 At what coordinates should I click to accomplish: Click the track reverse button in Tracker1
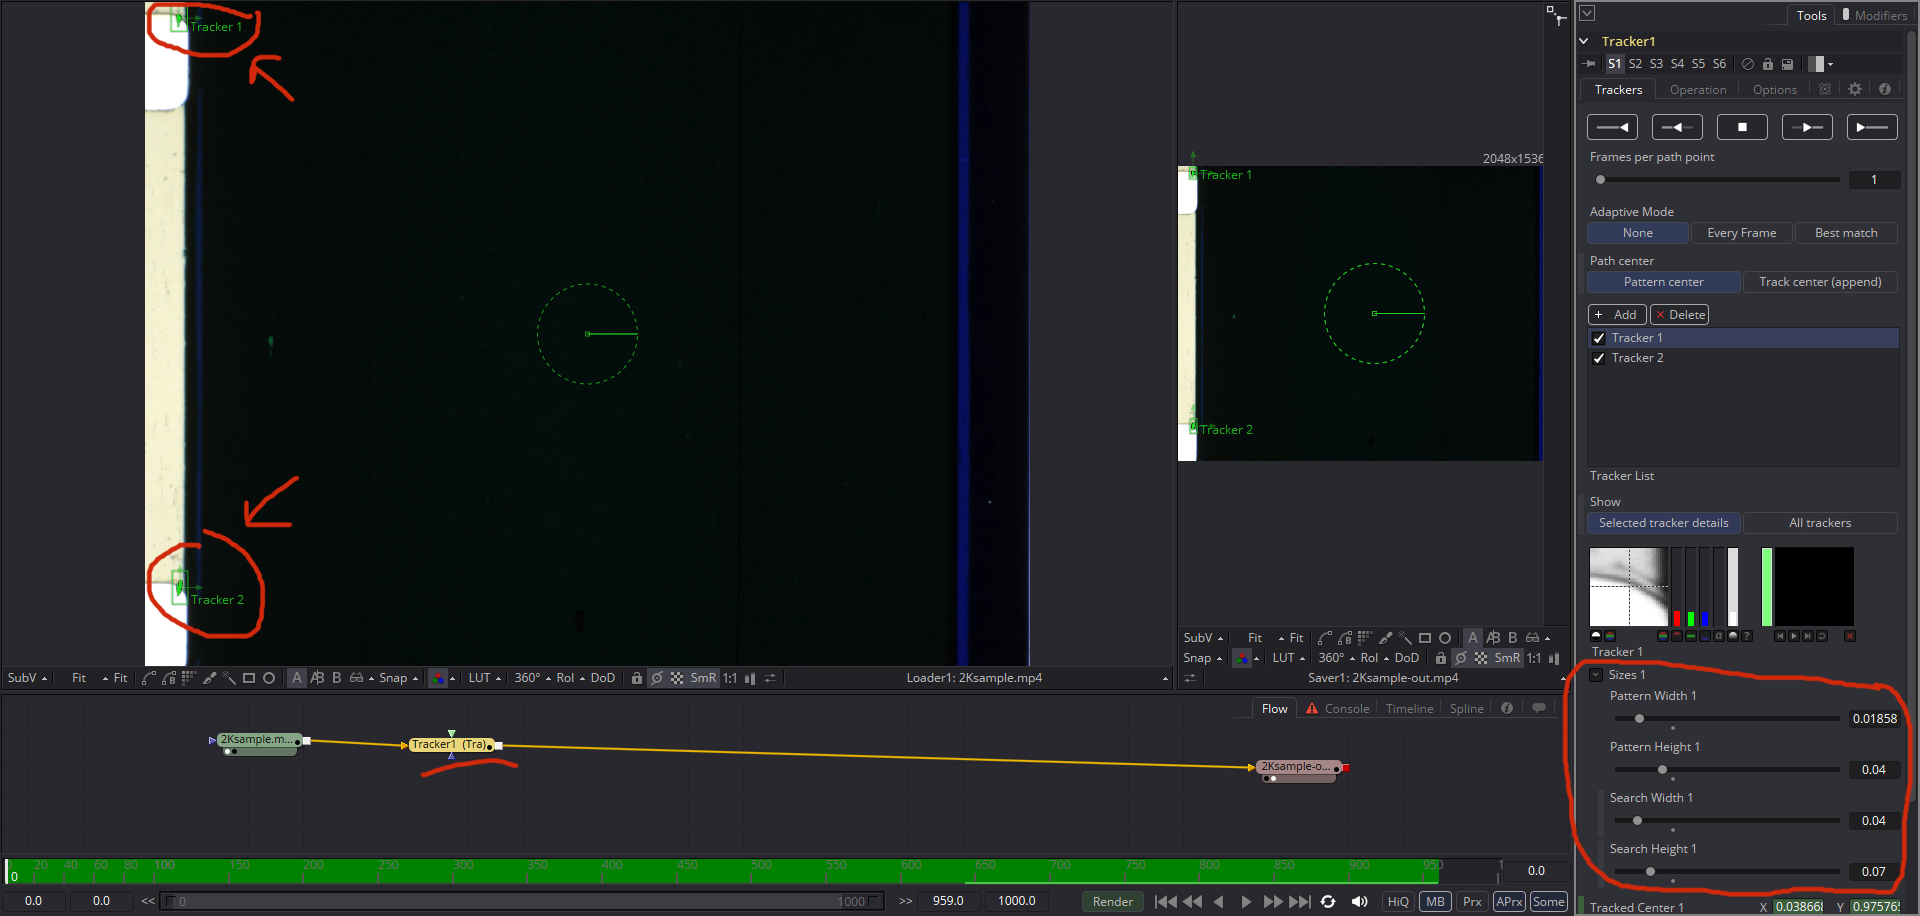(x=1612, y=127)
